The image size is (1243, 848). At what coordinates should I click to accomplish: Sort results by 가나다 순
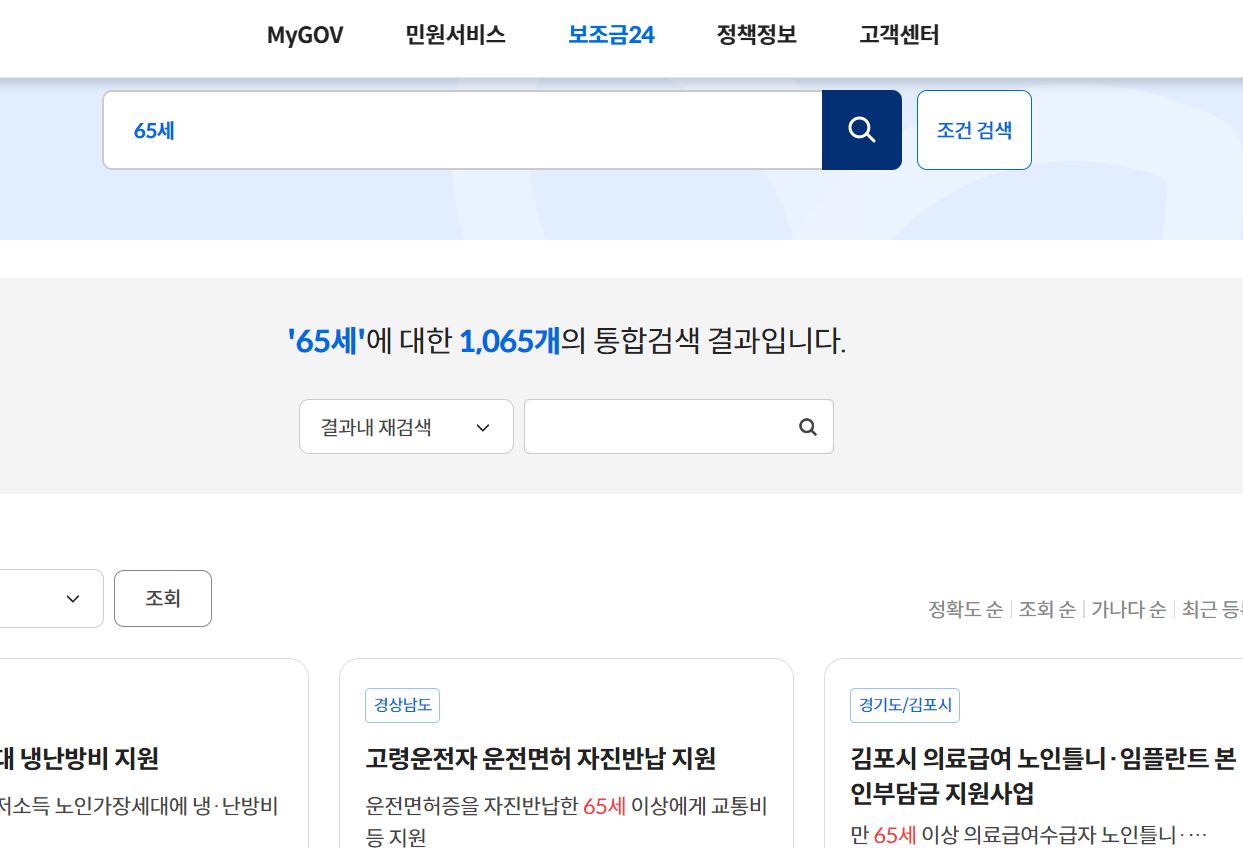(x=1128, y=609)
